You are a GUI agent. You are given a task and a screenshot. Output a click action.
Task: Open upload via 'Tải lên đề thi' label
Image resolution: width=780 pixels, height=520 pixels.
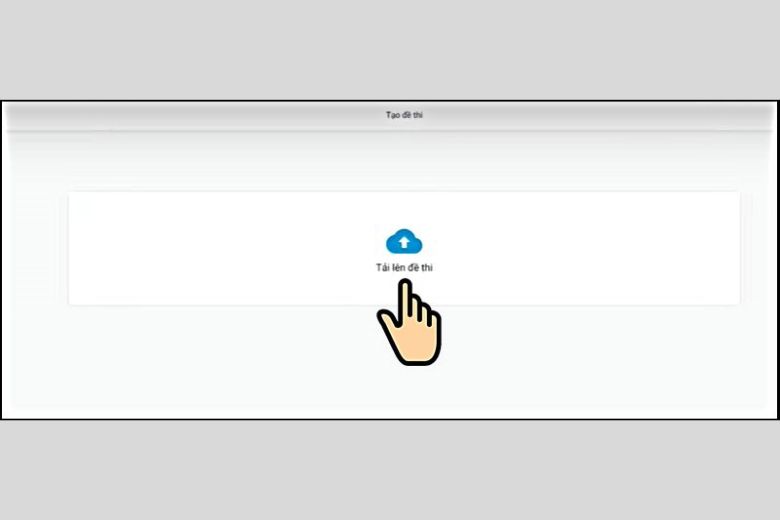click(x=404, y=268)
